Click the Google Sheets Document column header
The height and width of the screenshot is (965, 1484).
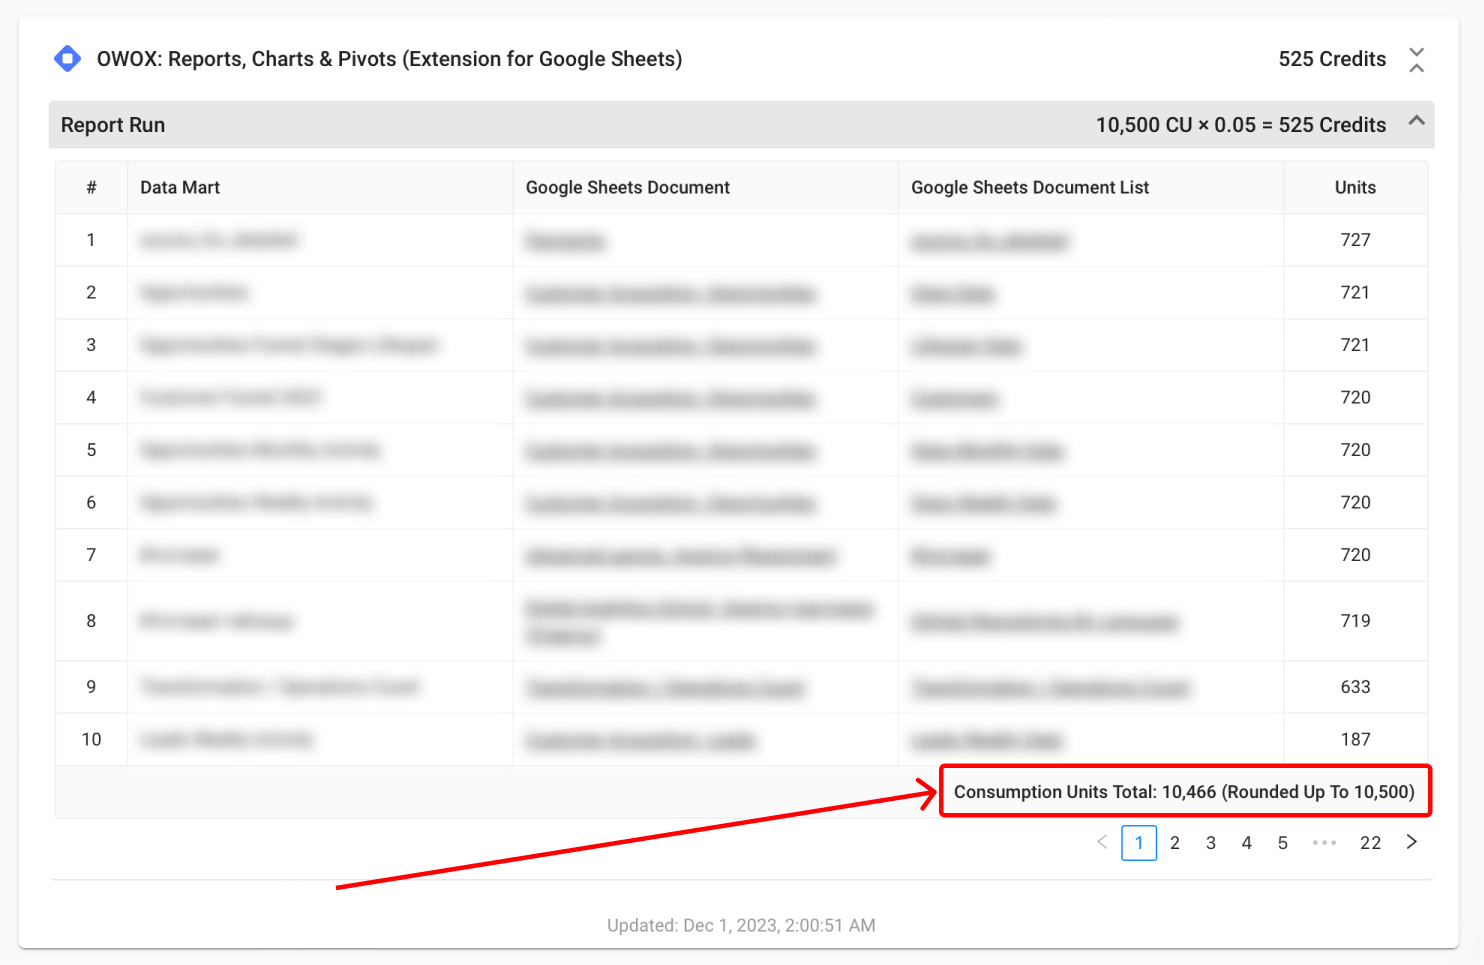(x=627, y=188)
